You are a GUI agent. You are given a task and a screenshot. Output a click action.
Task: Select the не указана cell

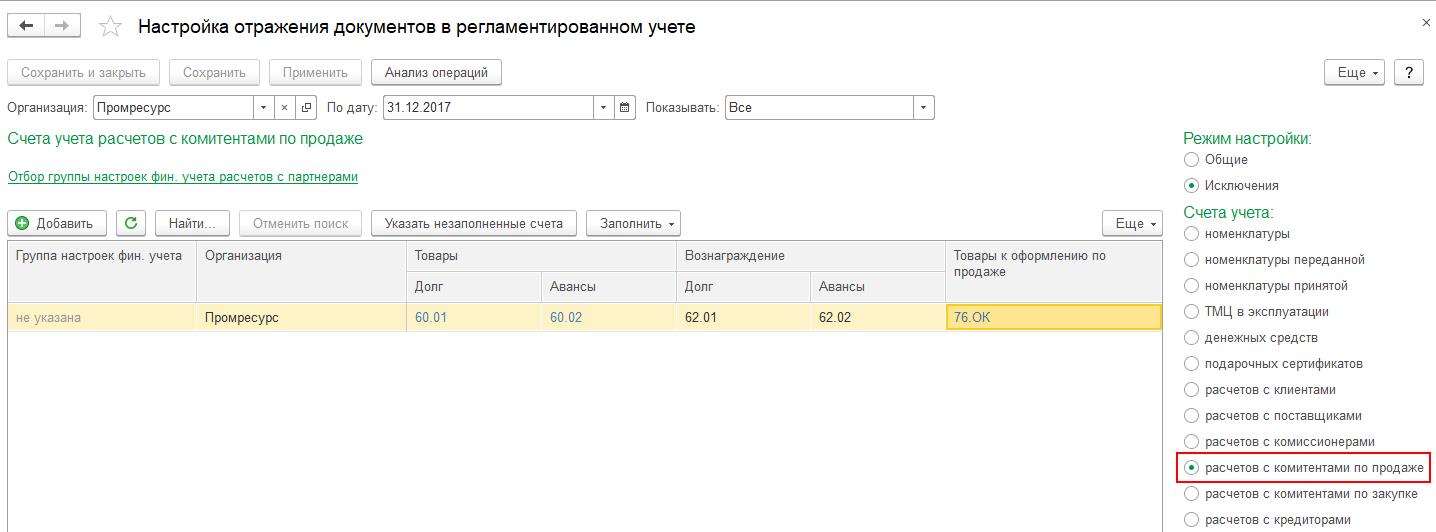tap(102, 317)
